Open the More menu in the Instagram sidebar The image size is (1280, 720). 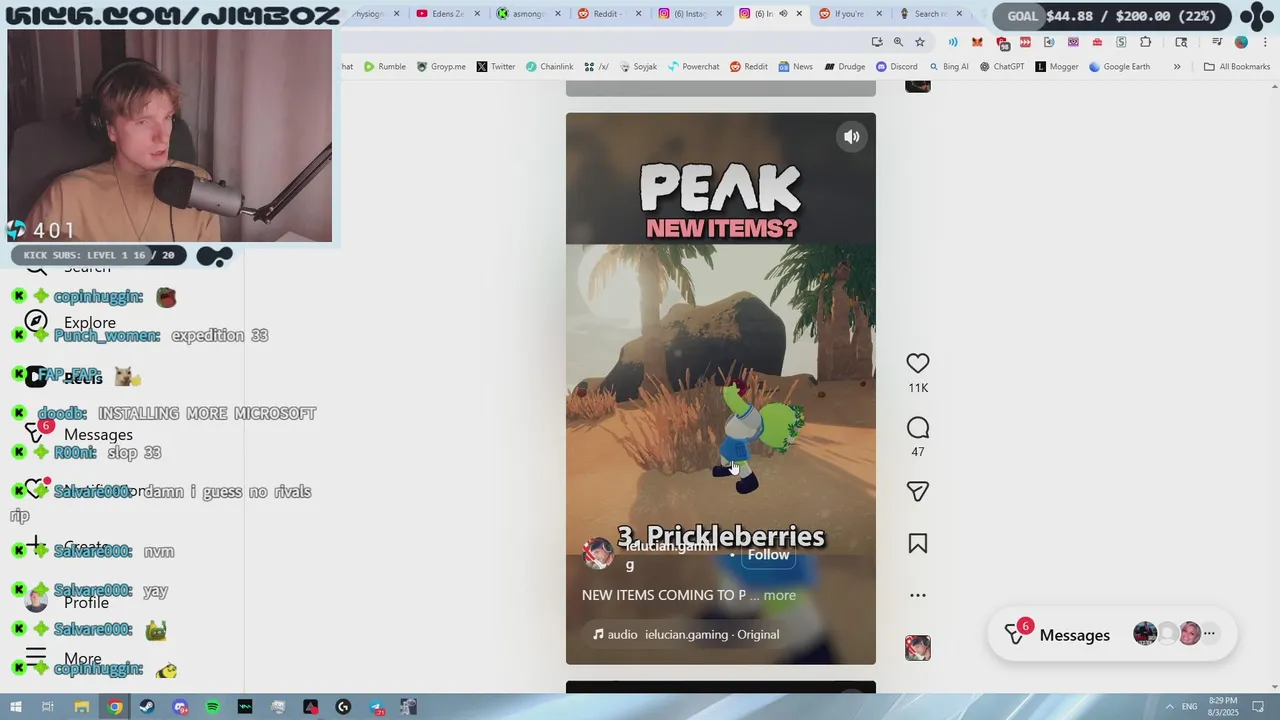64,658
